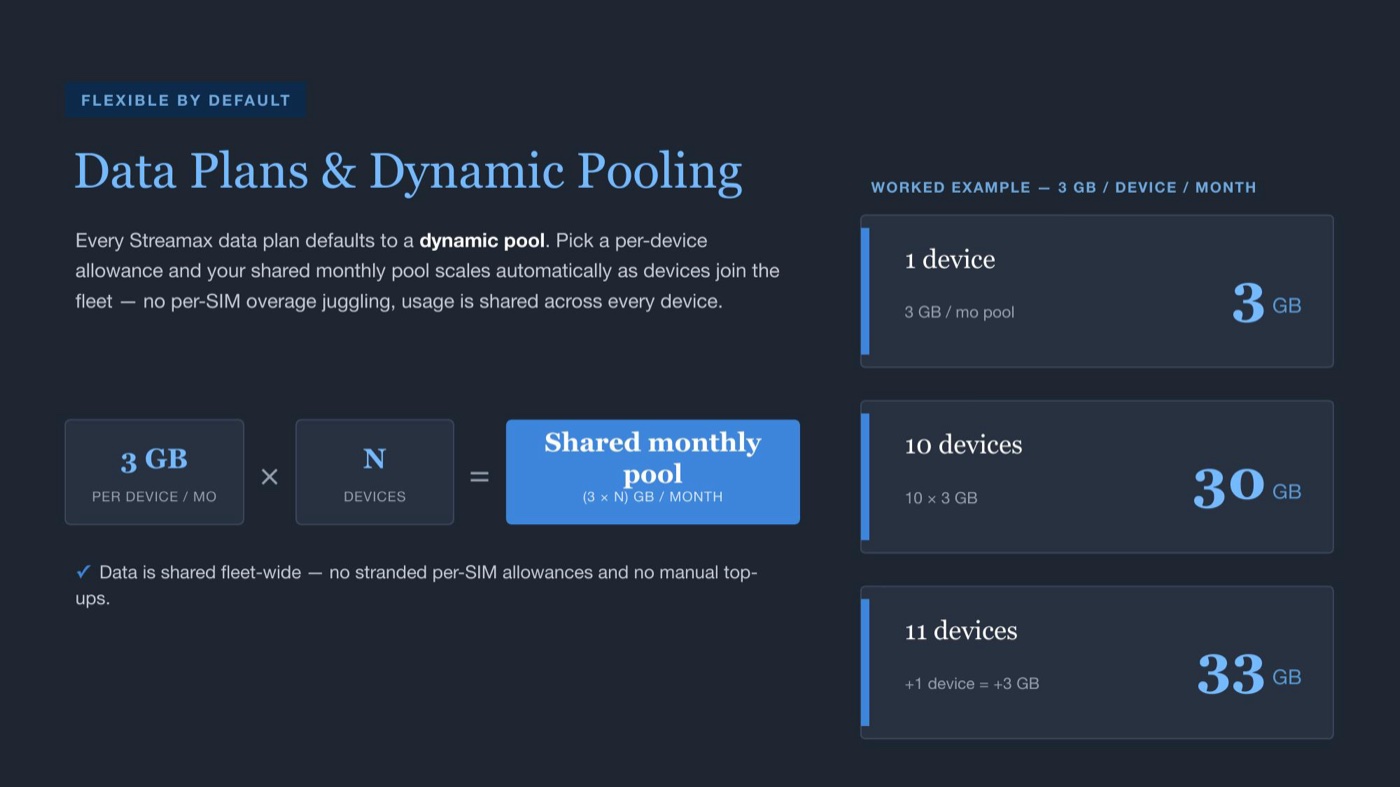The width and height of the screenshot is (1400, 787).
Task: Select the Data Plans & Dynamic Pooling heading
Action: (408, 171)
